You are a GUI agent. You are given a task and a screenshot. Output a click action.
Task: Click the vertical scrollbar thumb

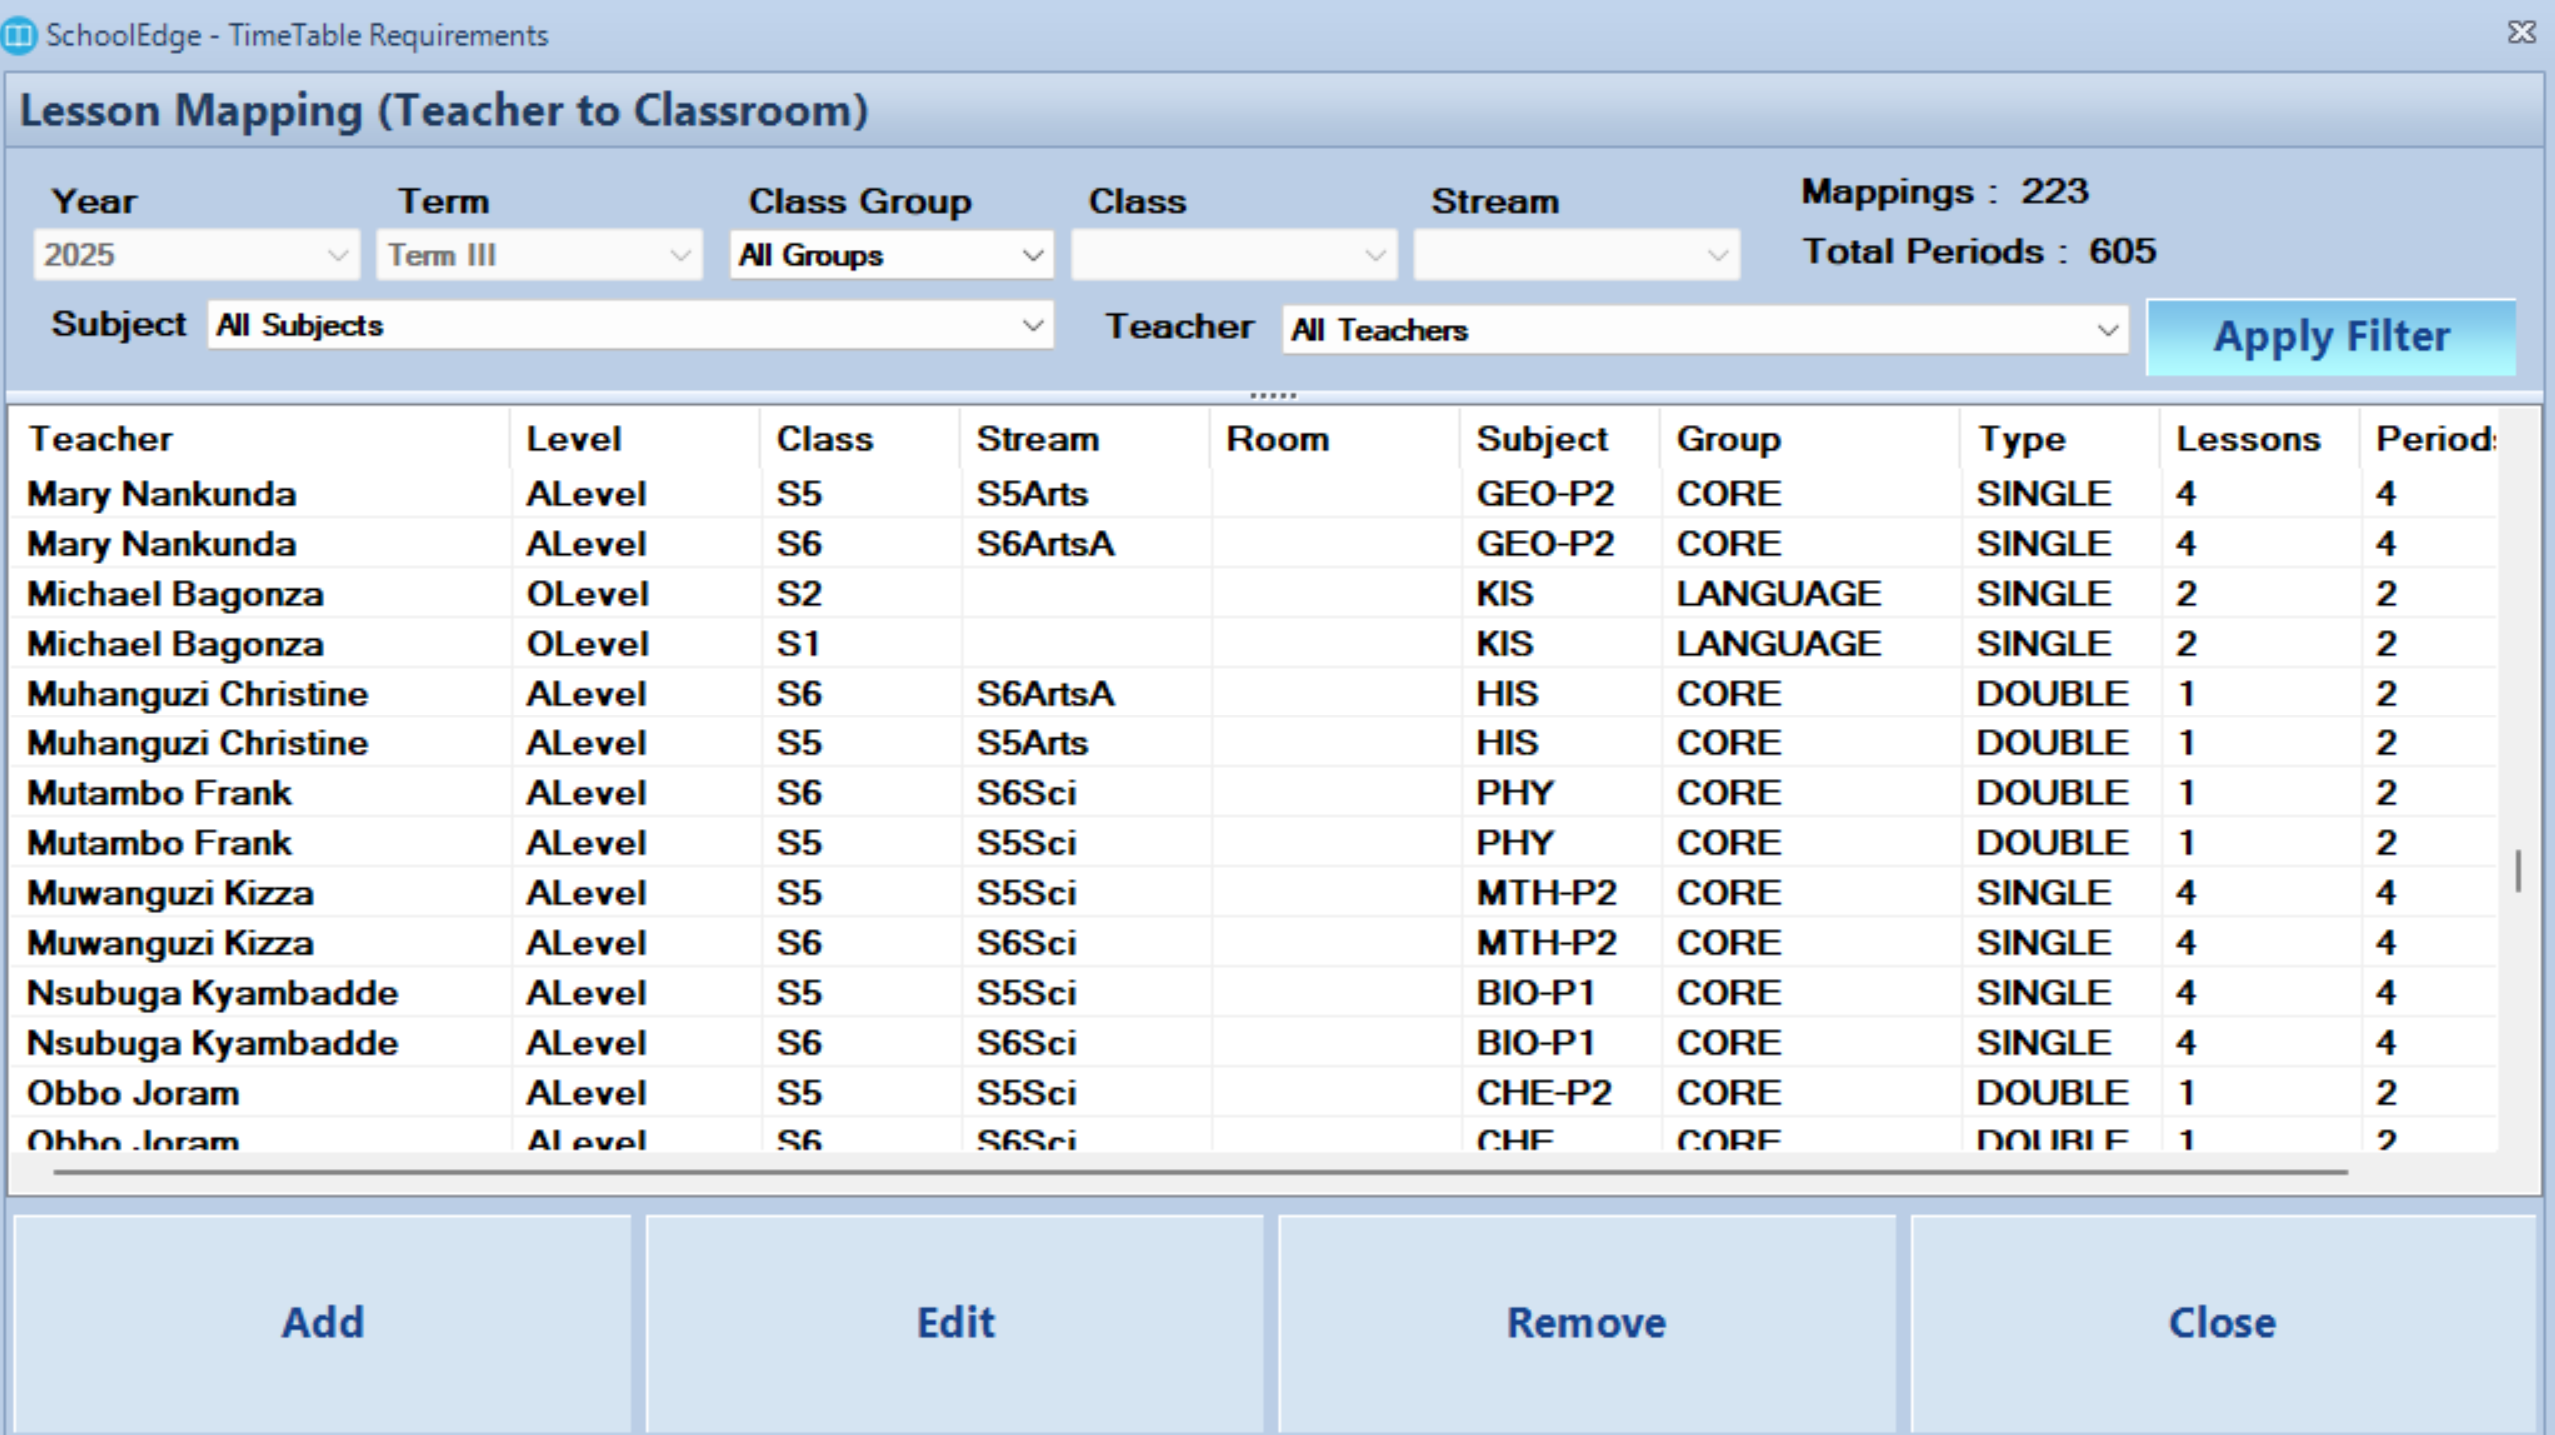2517,871
